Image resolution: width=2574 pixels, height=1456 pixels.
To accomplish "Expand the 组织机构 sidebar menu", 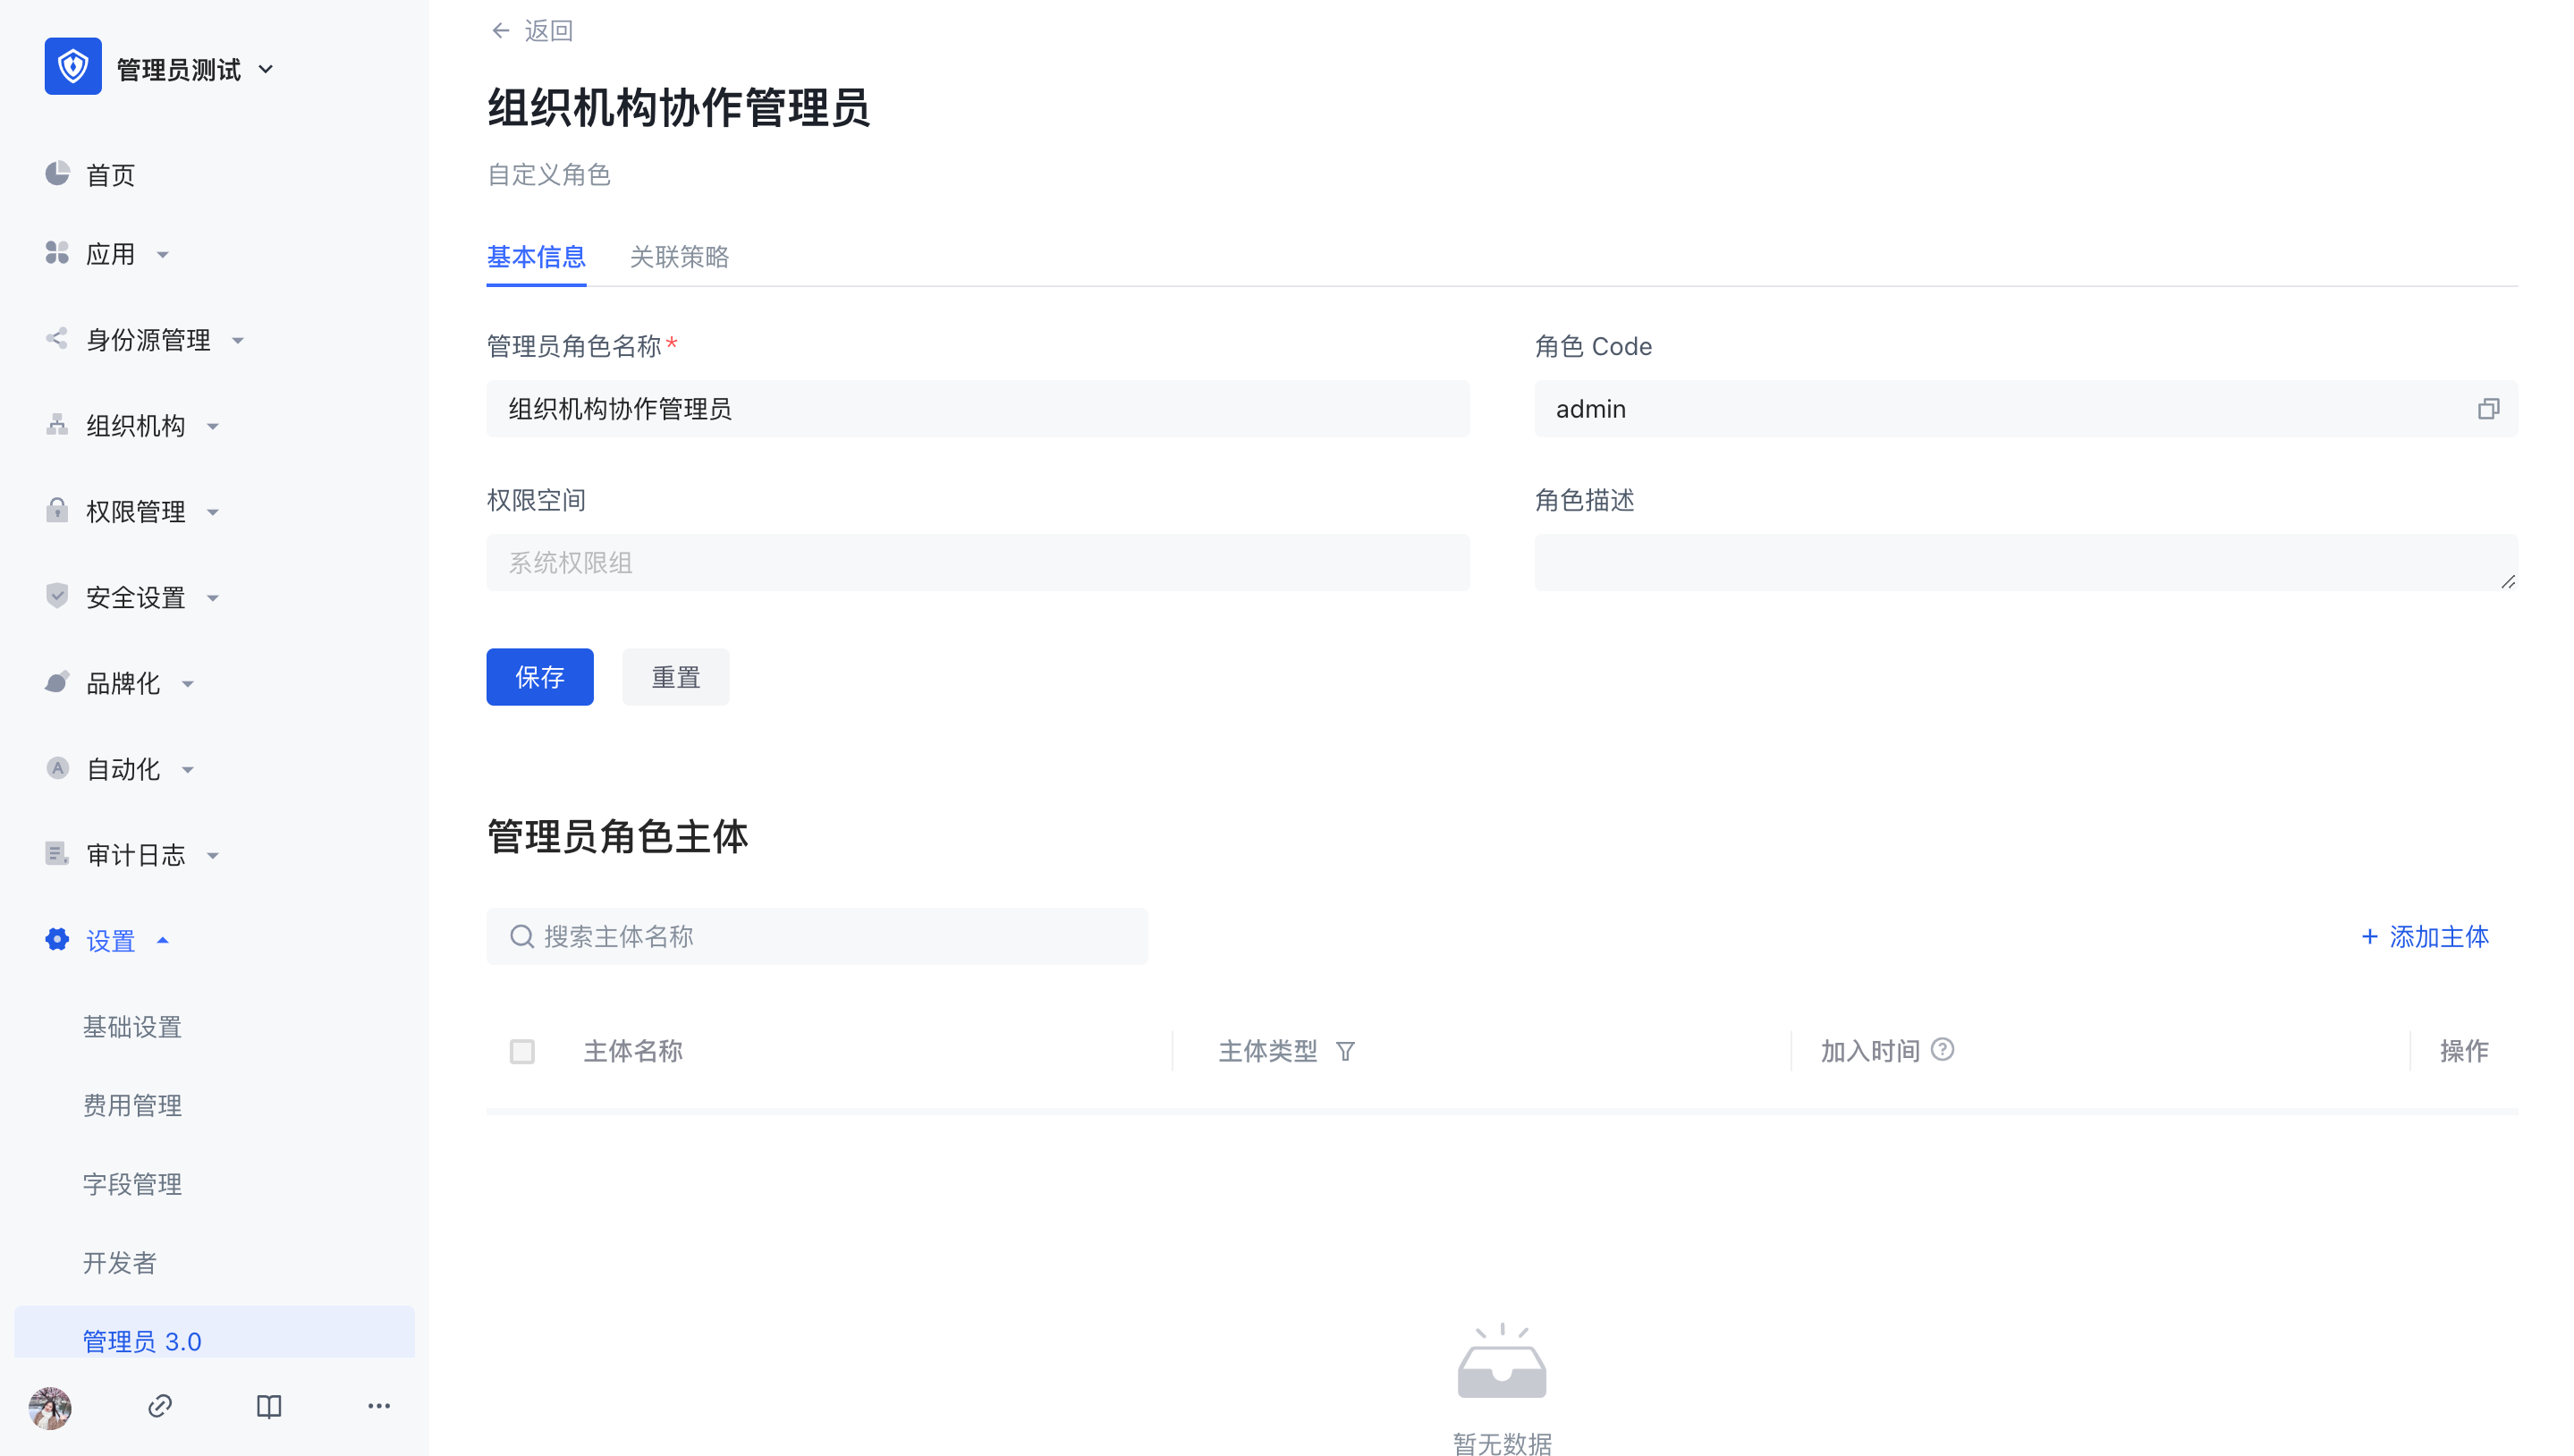I will pos(135,426).
